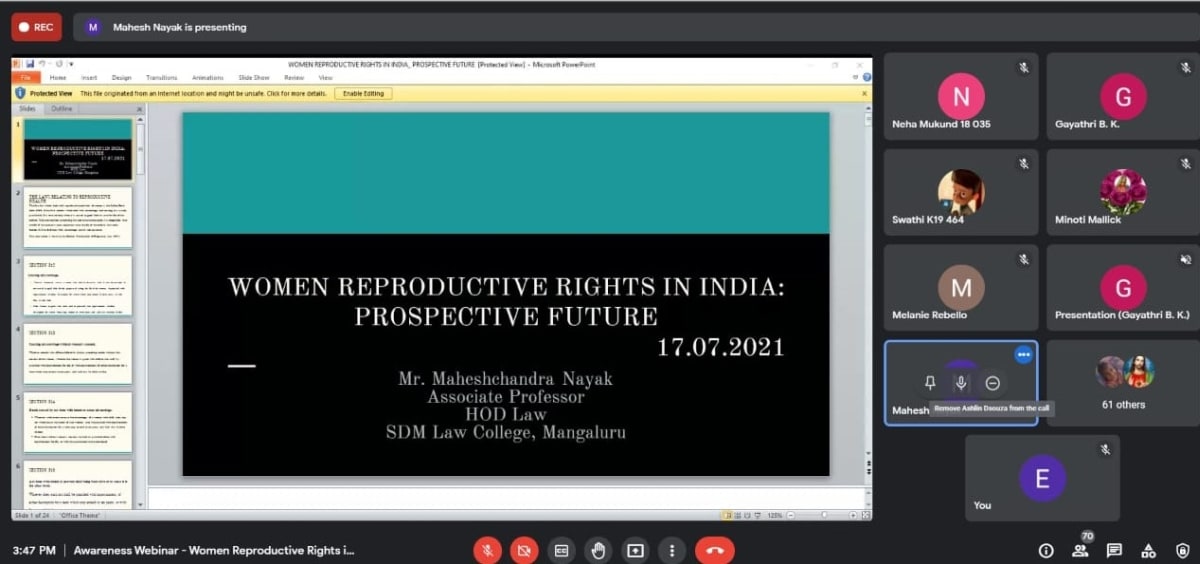Image resolution: width=1200 pixels, height=564 pixels.
Task: Open host controls shield icon
Action: click(1183, 550)
